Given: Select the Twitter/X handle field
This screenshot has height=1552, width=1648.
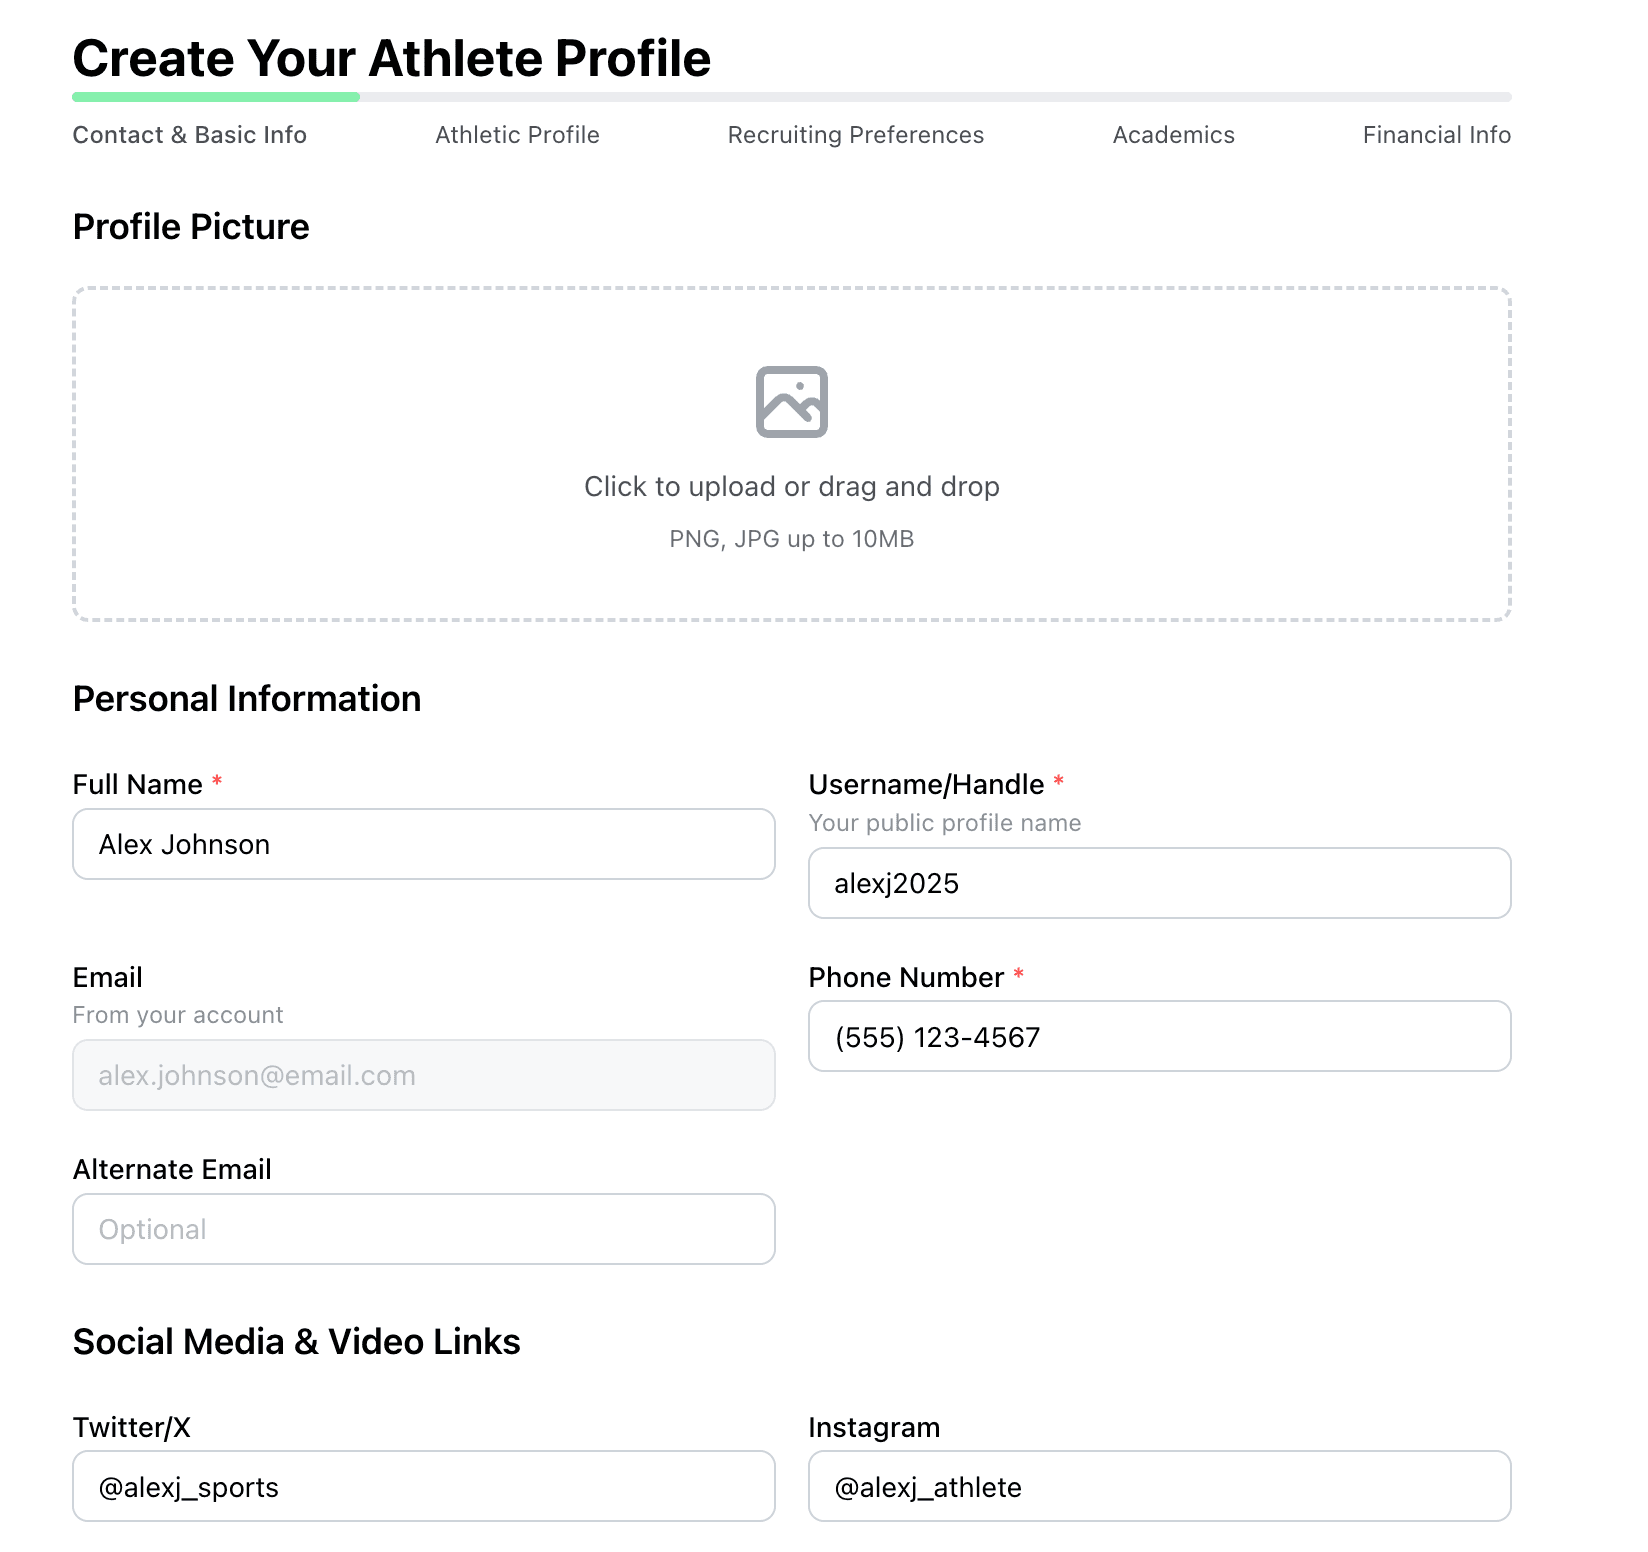Looking at the screenshot, I should [423, 1487].
